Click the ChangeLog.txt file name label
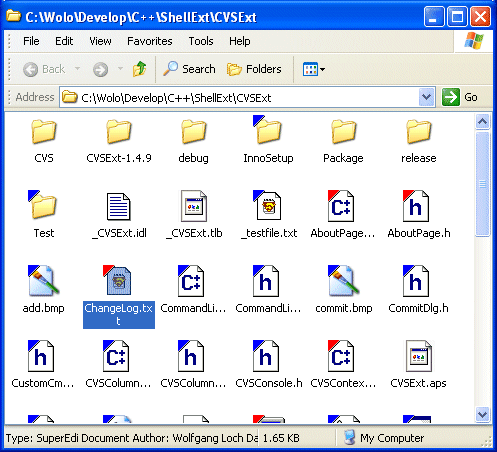497x452 pixels. coord(118,314)
